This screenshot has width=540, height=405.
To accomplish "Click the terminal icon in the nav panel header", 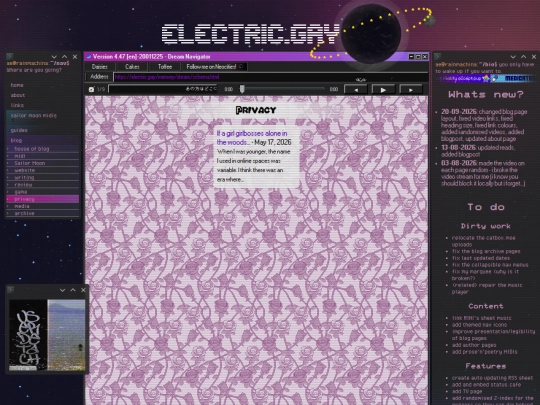I will click(x=10, y=56).
